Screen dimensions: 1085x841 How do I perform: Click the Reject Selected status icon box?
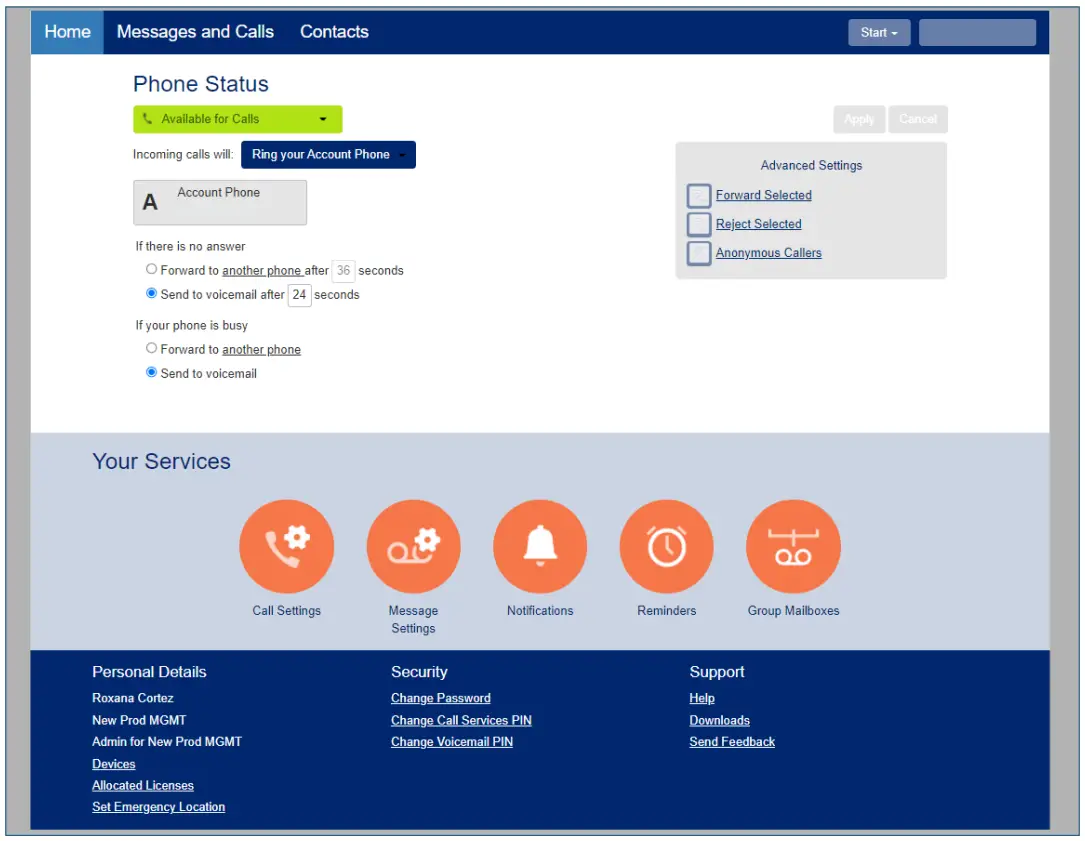(699, 224)
